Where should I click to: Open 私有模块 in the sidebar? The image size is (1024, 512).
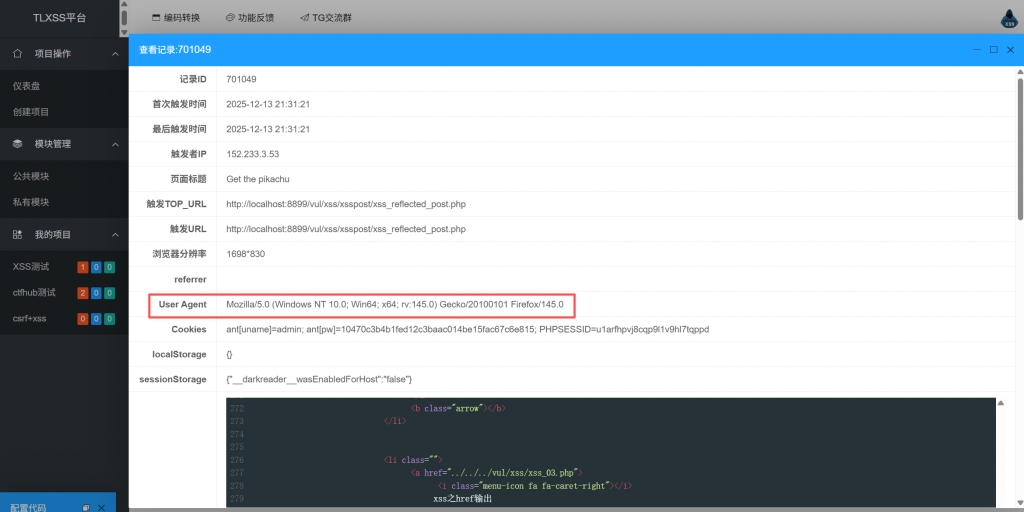pos(31,202)
